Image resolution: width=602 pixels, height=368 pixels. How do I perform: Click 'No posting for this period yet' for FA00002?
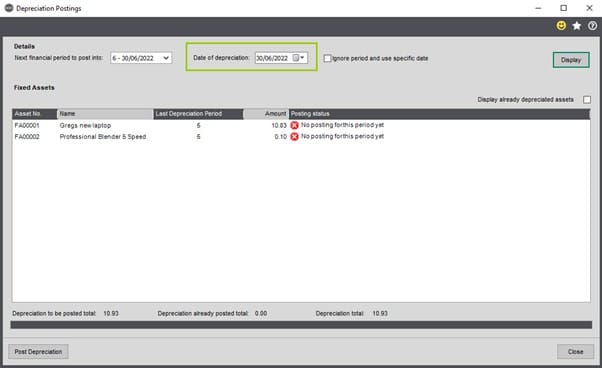coord(342,136)
